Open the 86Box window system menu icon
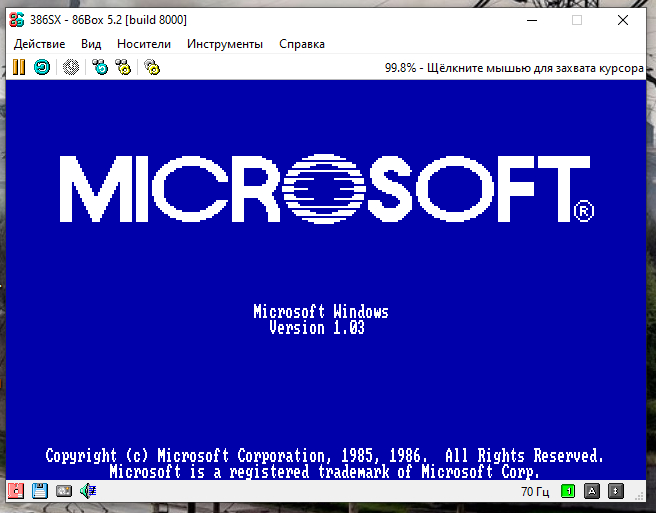The image size is (656, 513). [17, 20]
